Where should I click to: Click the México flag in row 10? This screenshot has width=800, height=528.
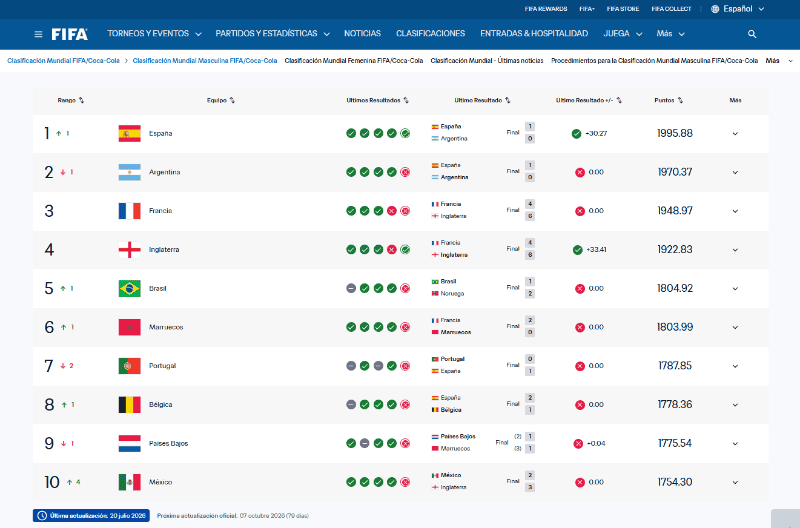coord(130,482)
